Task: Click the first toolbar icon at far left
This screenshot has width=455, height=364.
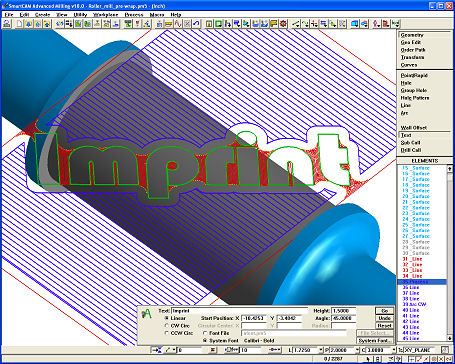Action: (x=7, y=24)
